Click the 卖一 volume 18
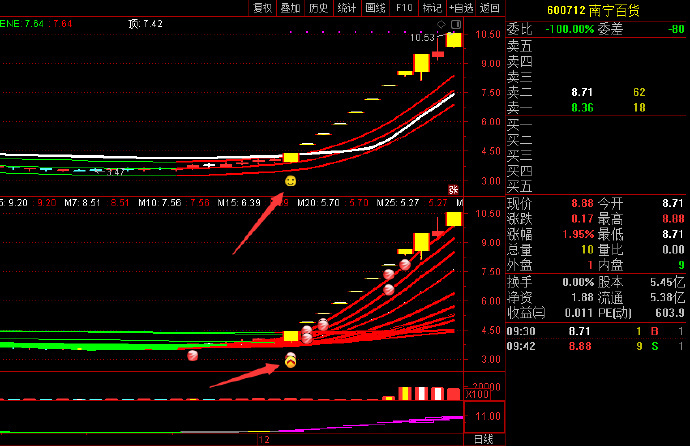Screen dimensions: 690x446 click(639, 108)
